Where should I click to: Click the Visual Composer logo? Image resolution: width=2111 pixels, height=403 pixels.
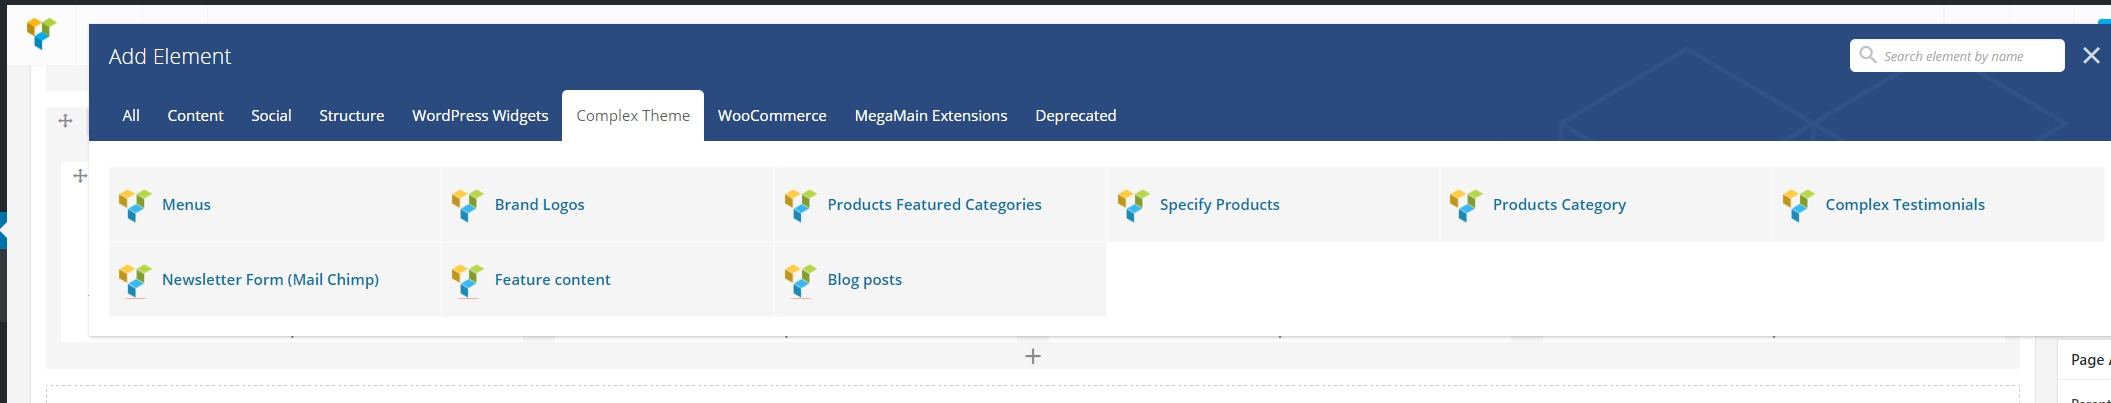coord(41,34)
